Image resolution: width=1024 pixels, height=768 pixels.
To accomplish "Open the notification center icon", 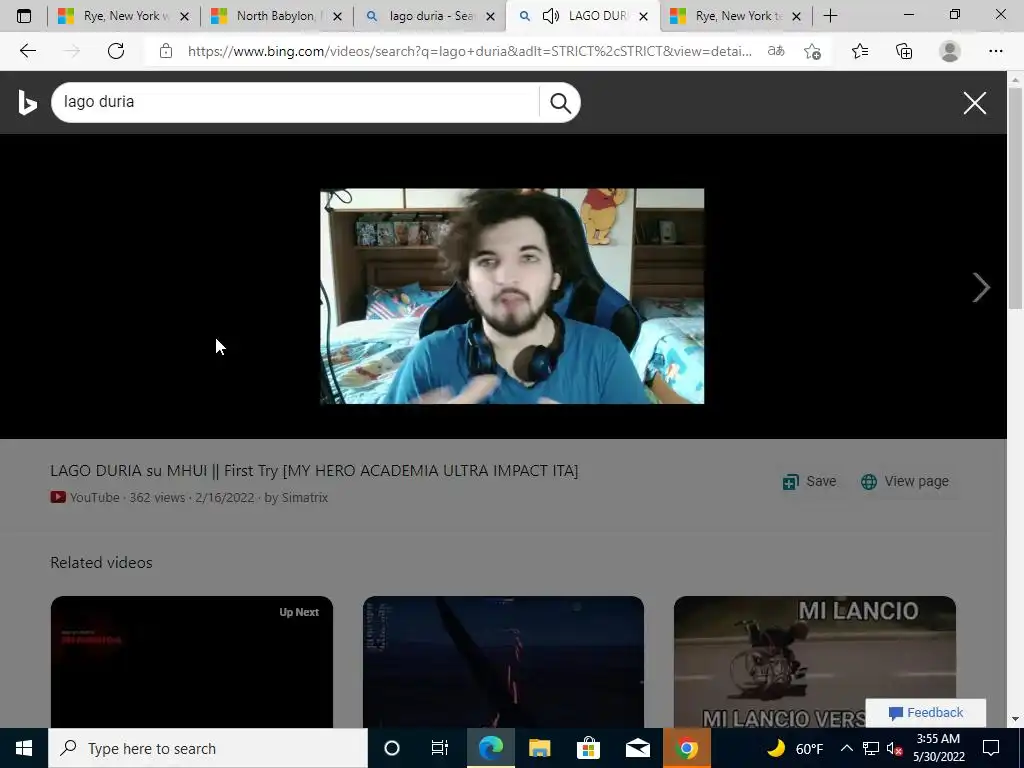I will click(991, 748).
